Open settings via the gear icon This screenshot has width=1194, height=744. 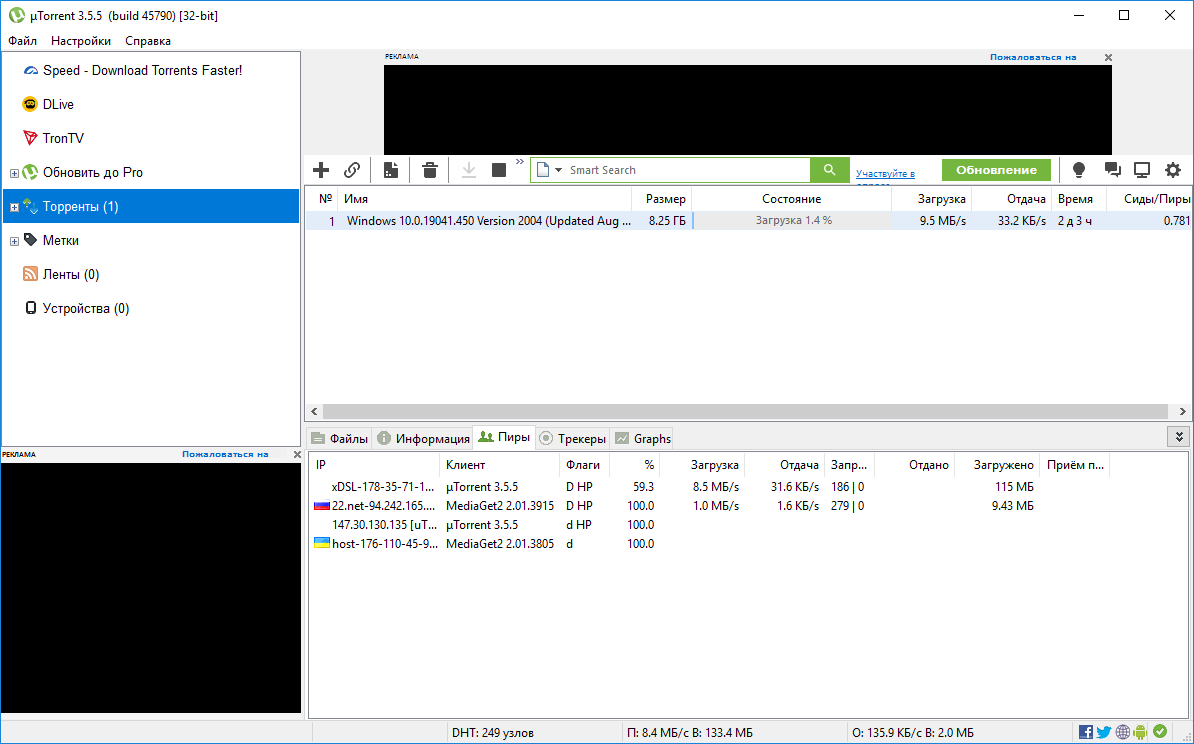(1173, 170)
